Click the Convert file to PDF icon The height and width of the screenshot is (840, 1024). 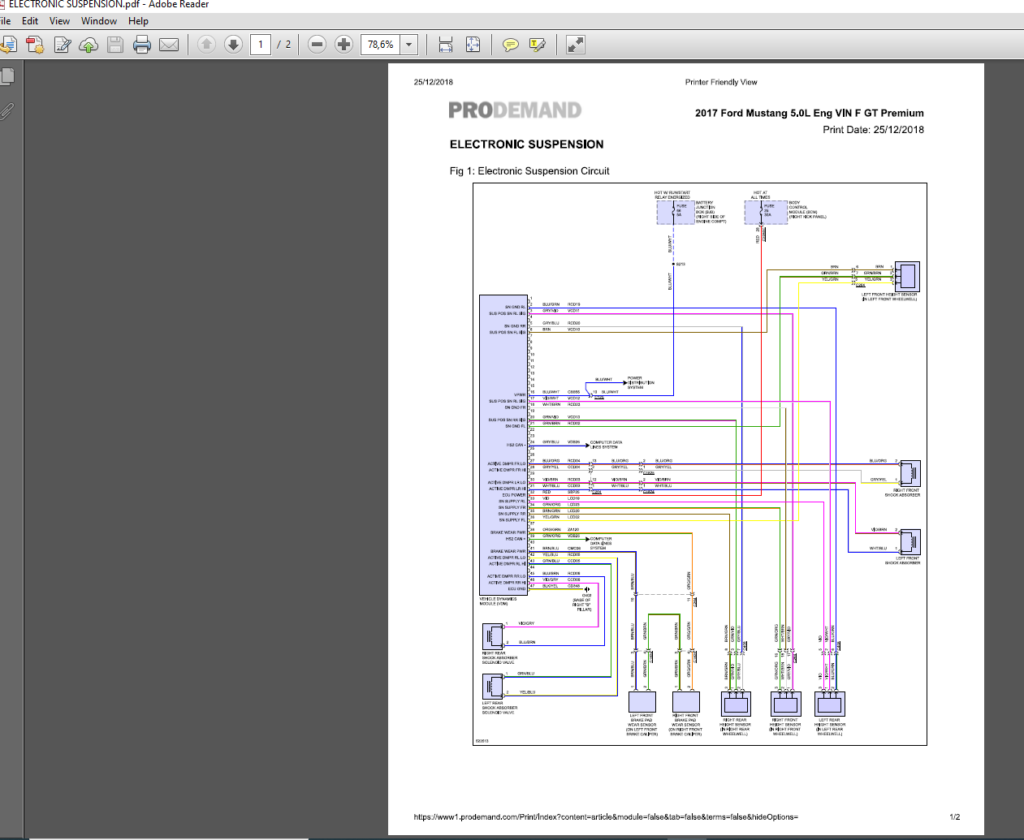coord(8,44)
